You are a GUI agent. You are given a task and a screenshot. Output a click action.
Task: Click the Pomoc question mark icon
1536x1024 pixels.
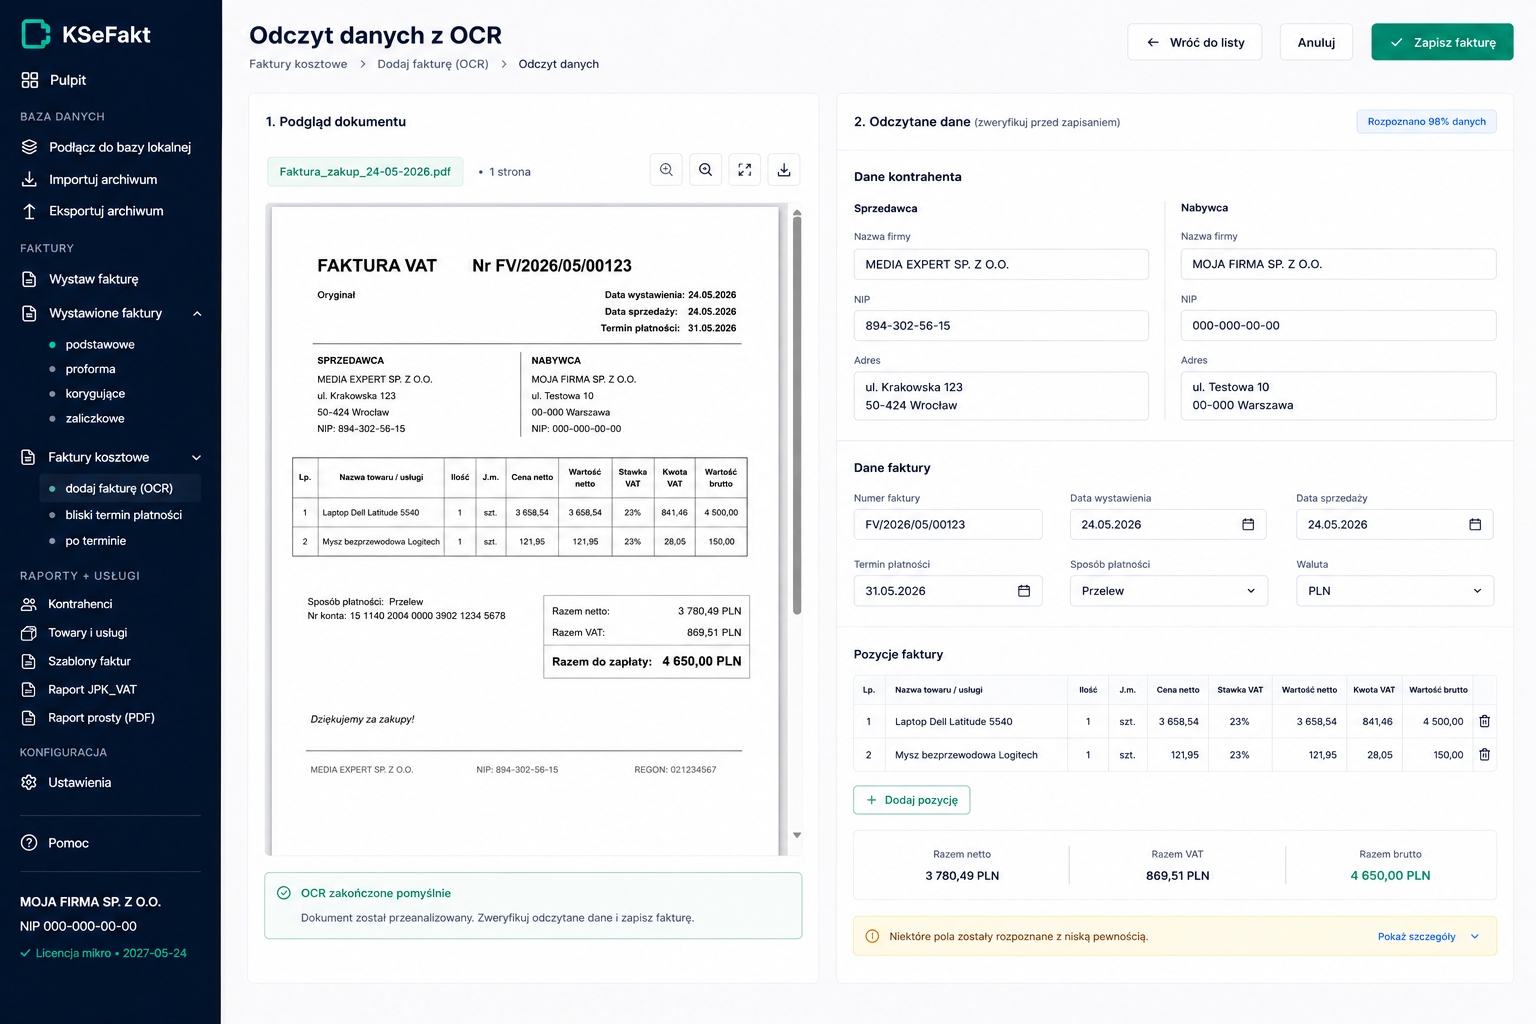(x=29, y=843)
